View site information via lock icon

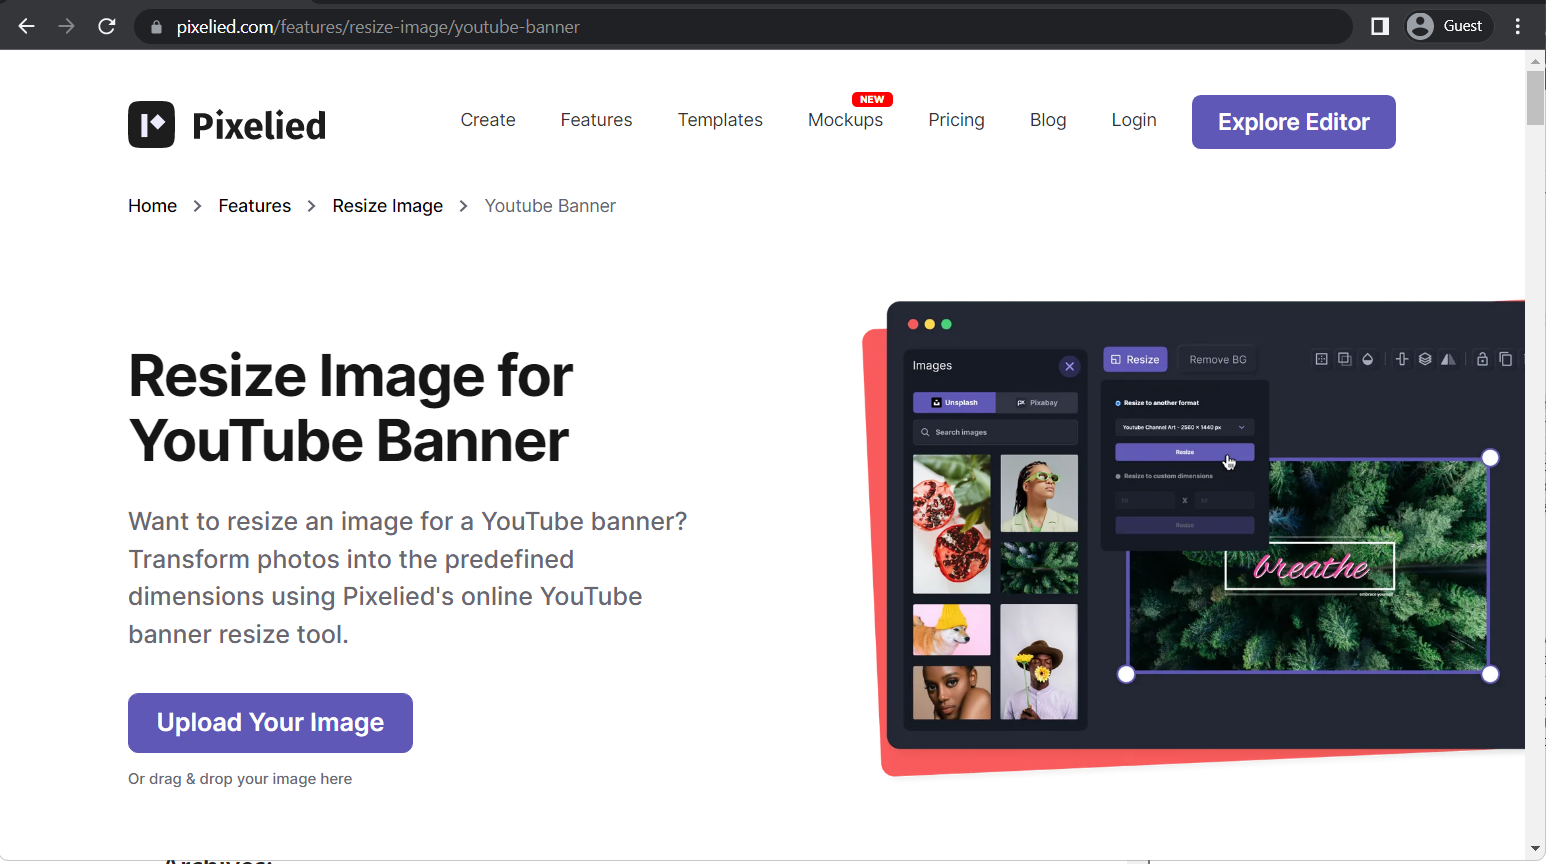[x=156, y=27]
